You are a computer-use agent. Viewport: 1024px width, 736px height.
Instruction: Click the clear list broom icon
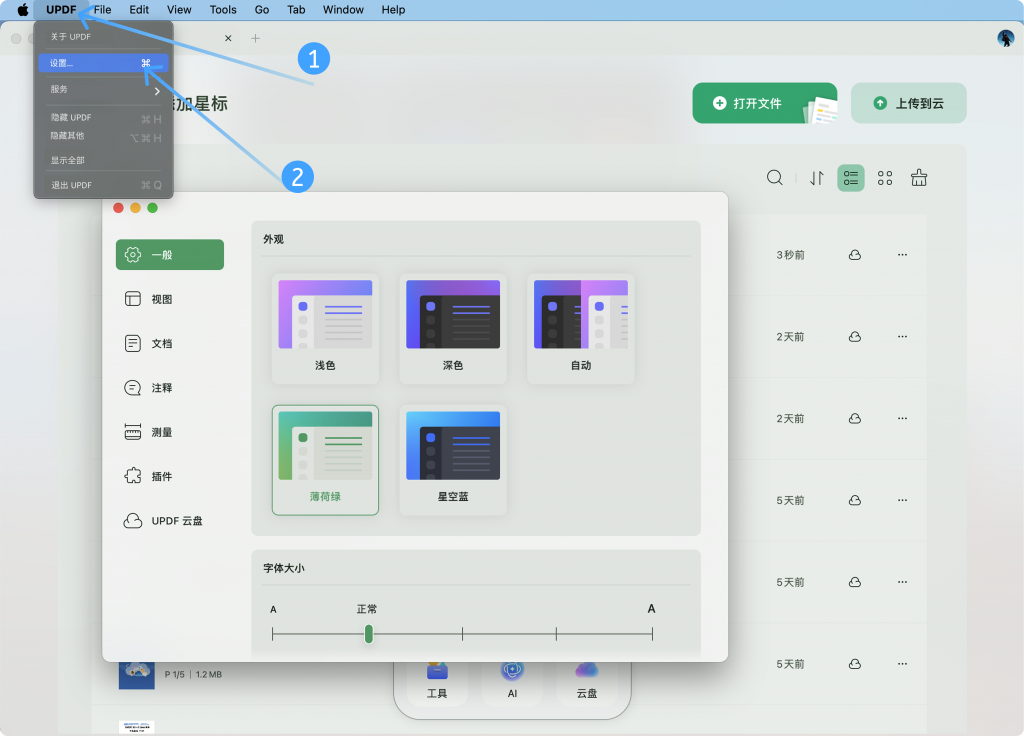(x=919, y=178)
